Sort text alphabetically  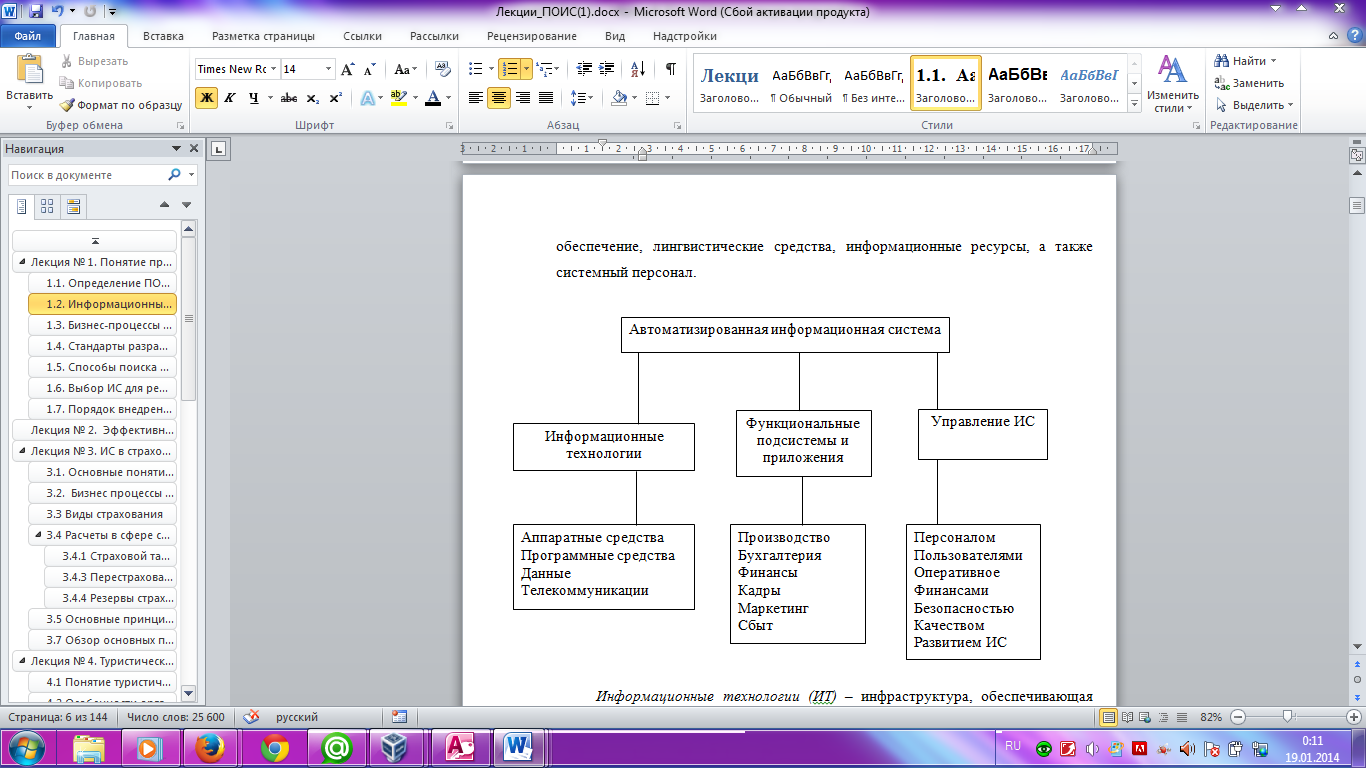pyautogui.click(x=637, y=69)
